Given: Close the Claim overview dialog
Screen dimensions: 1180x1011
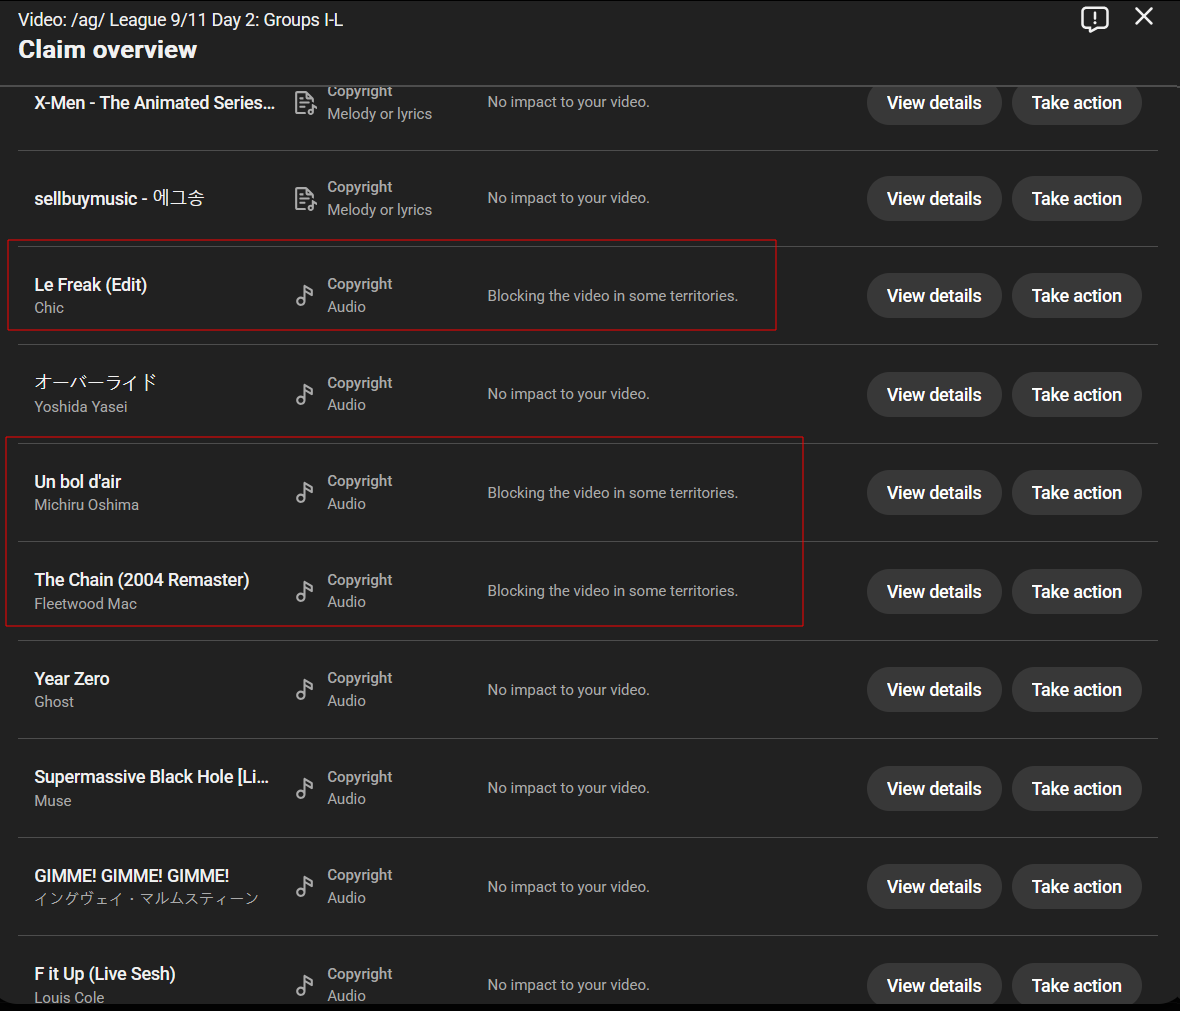Looking at the screenshot, I should click(x=1143, y=17).
